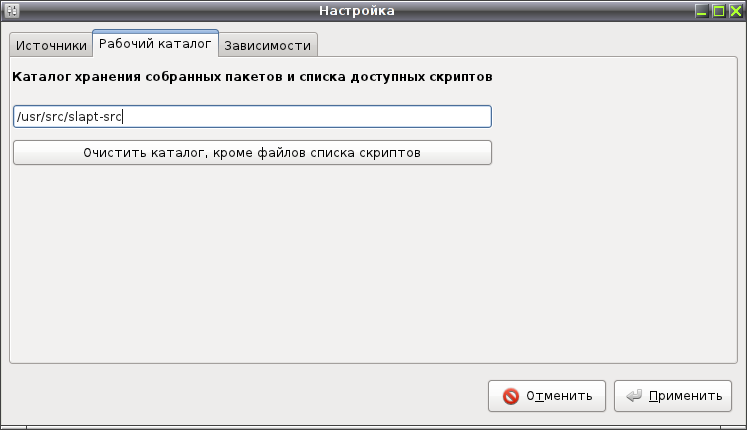Close the Настройка window
The image size is (747, 430).
736,11
